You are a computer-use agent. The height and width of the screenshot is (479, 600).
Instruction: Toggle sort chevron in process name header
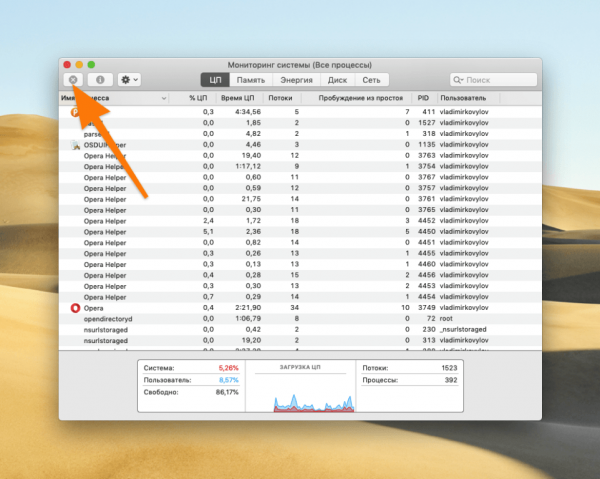pos(164,98)
